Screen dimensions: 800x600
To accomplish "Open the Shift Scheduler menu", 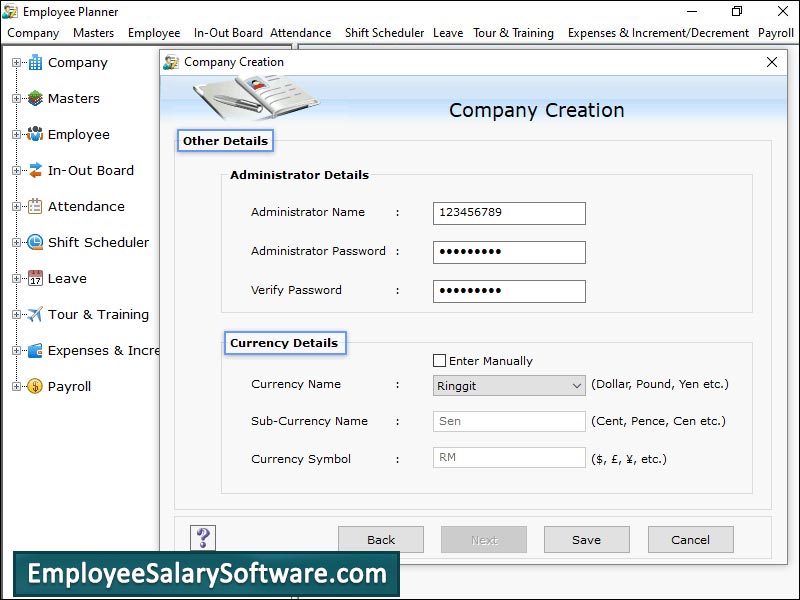I will [x=384, y=33].
